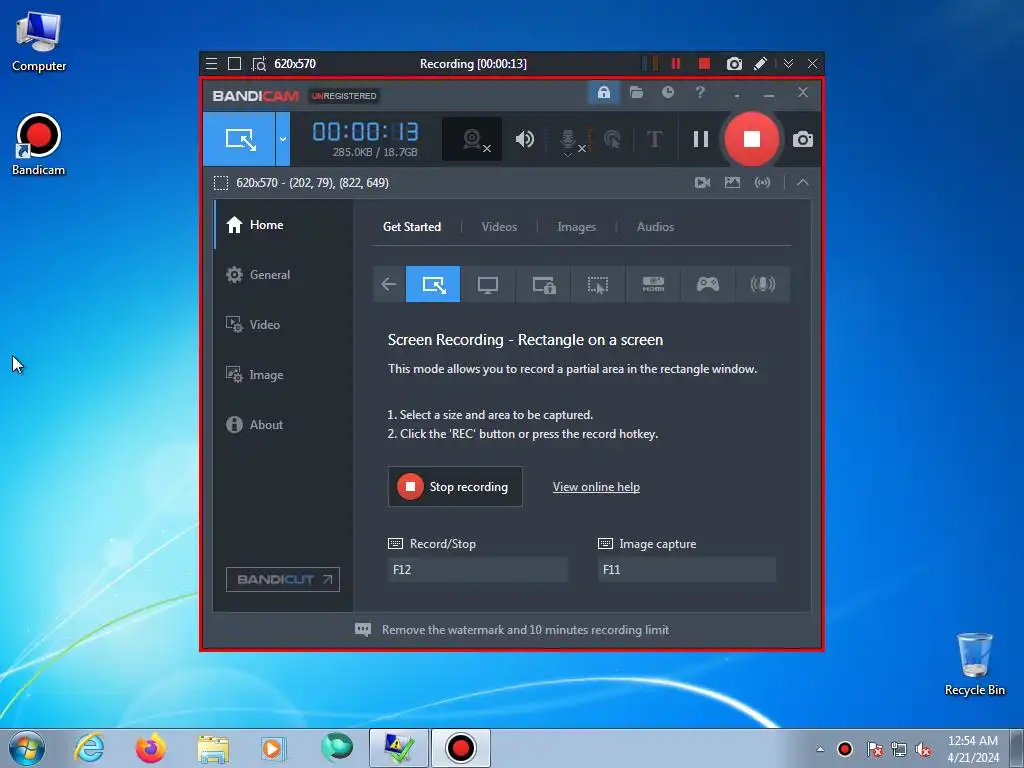Screen dimensions: 1024x768
Task: Click the Record/Stop hotkey field F12
Action: (477, 569)
